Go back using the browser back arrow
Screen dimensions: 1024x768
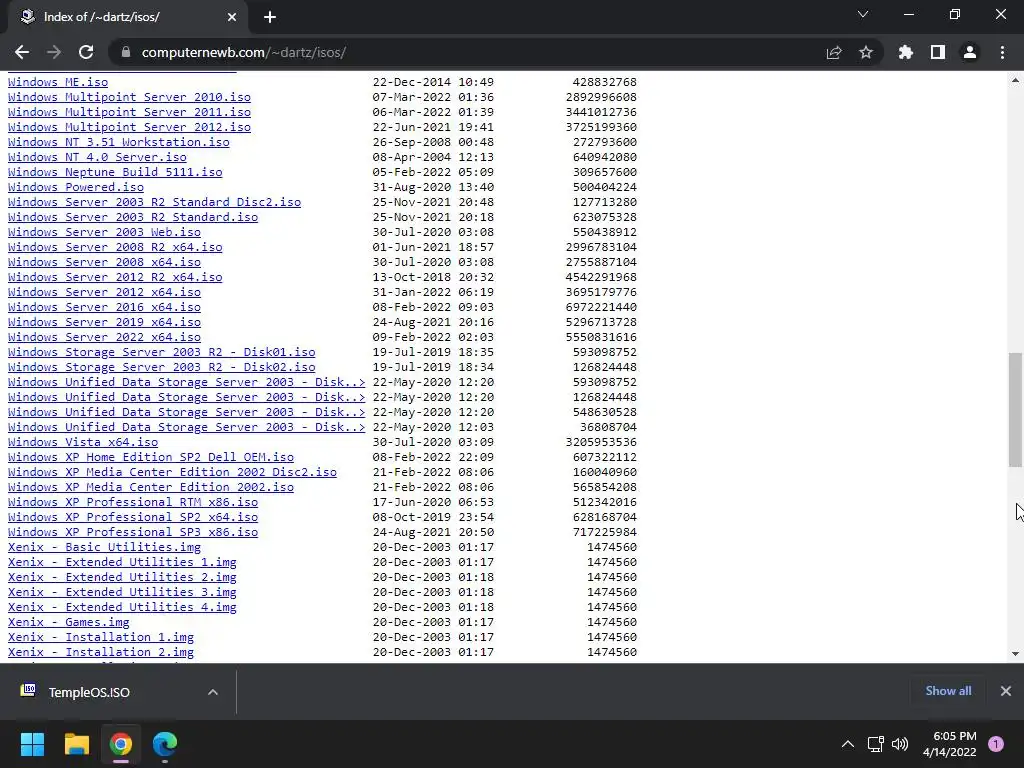[x=22, y=52]
